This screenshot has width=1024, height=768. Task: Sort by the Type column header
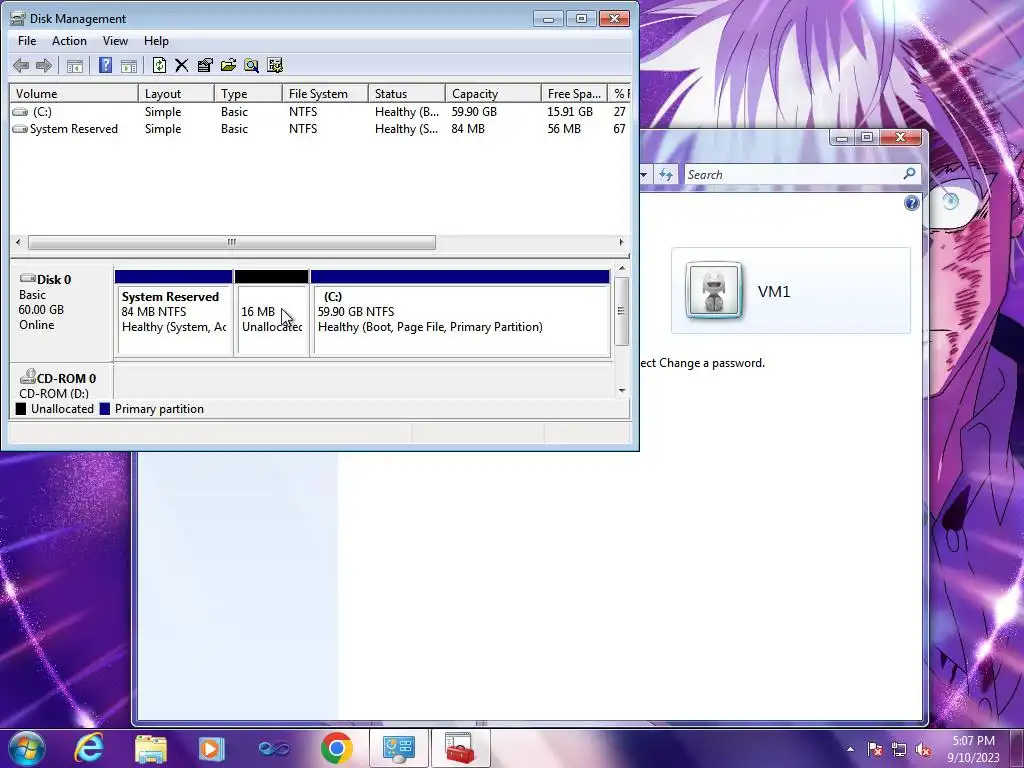click(248, 94)
